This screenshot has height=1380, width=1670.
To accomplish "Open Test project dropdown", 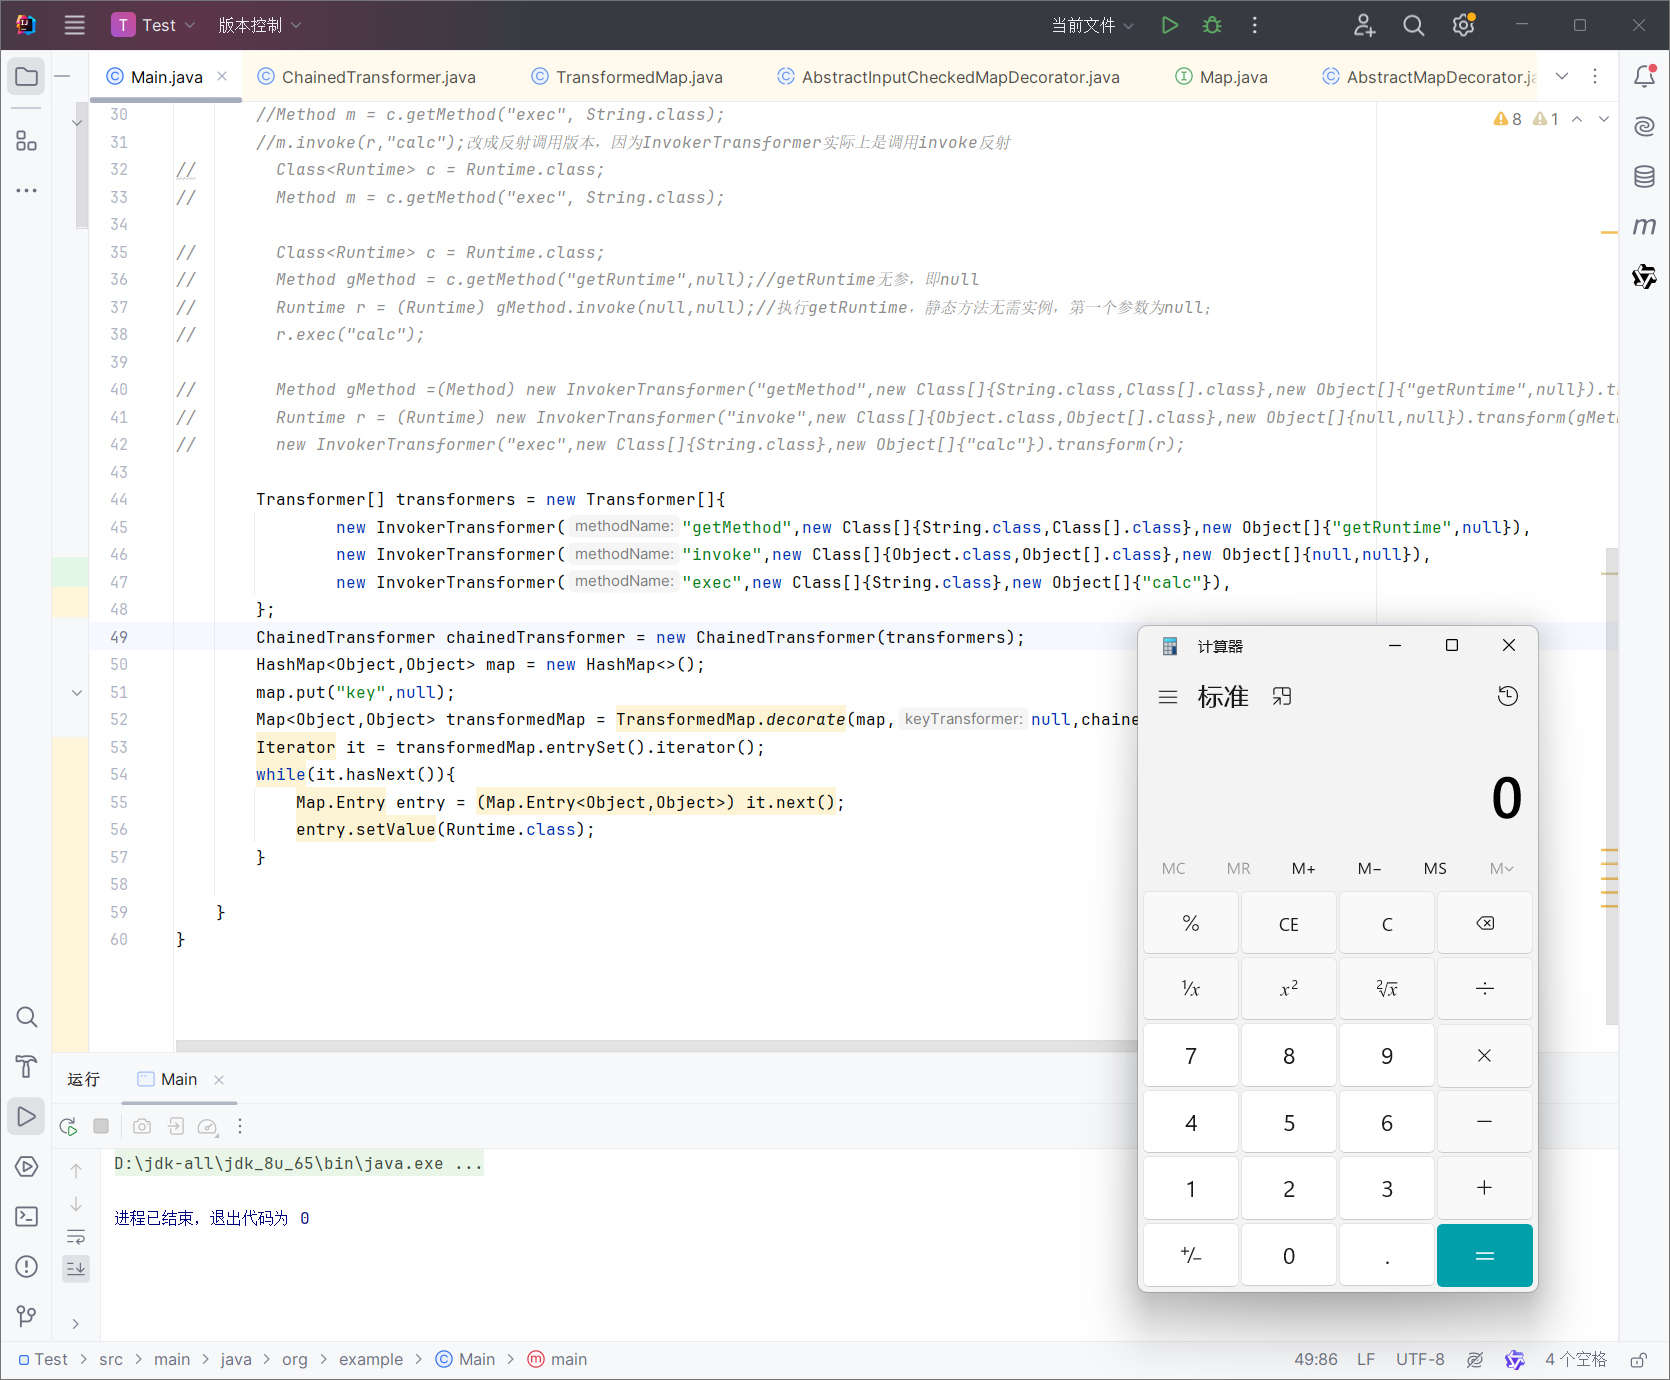I will 153,25.
